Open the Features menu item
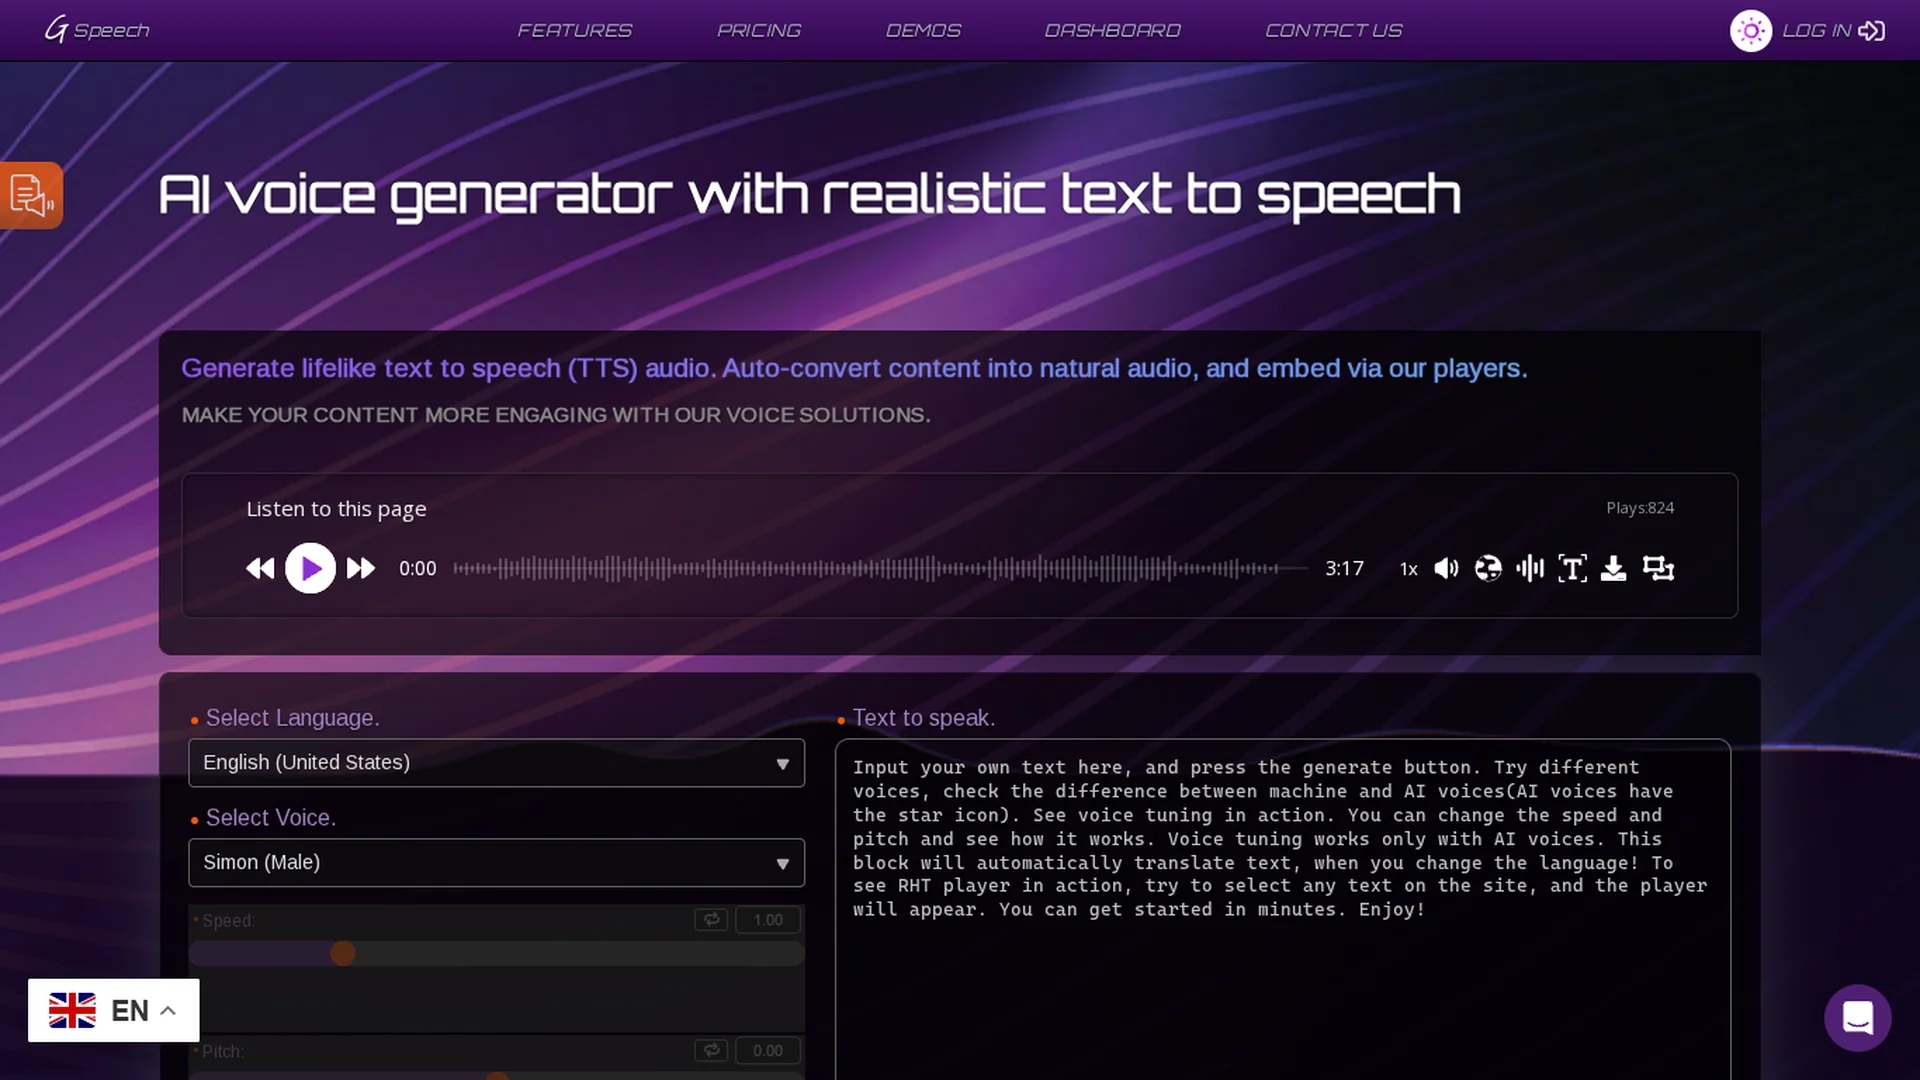This screenshot has height=1080, width=1920. [574, 30]
